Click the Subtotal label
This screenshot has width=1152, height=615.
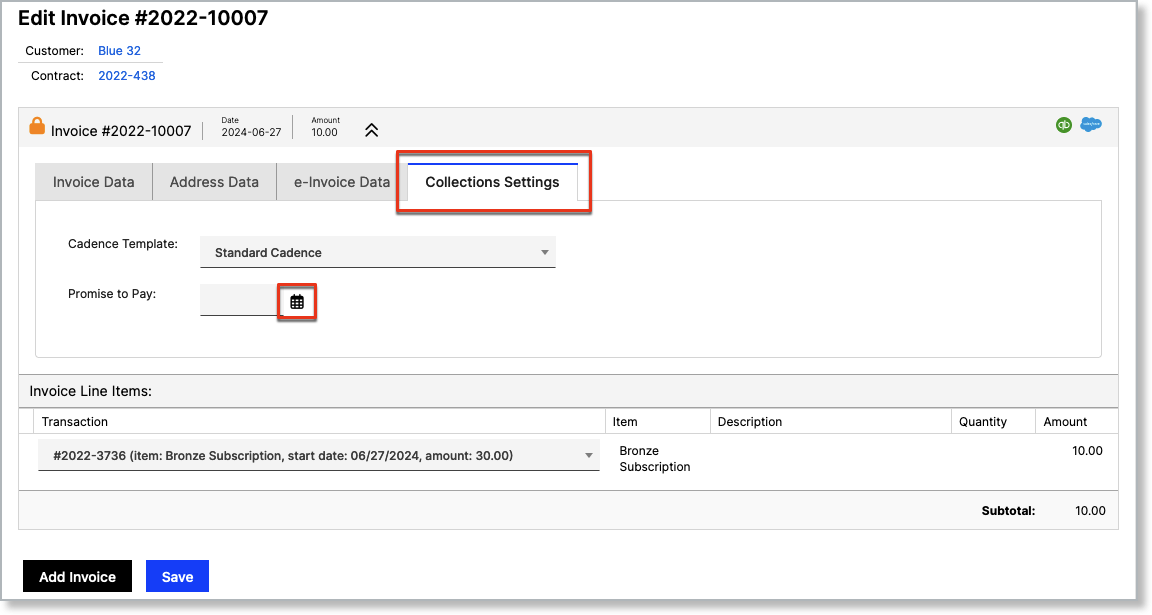tap(1008, 511)
